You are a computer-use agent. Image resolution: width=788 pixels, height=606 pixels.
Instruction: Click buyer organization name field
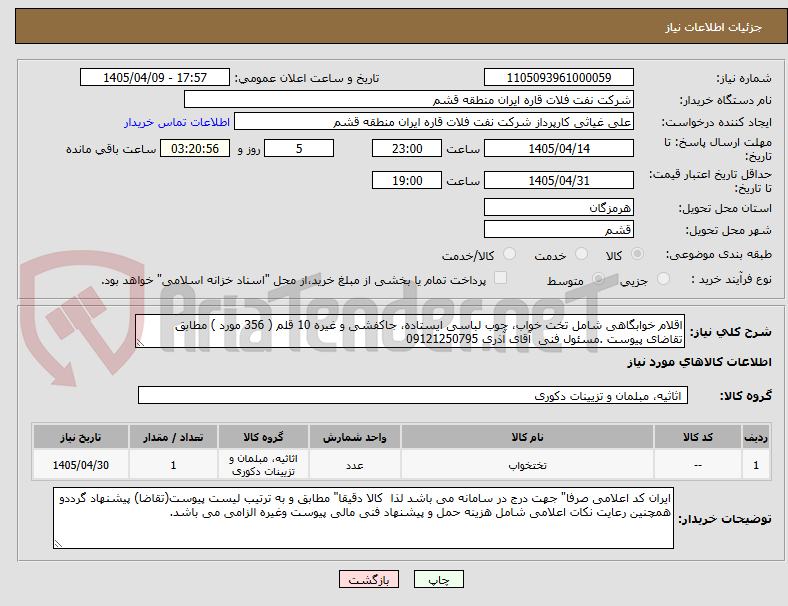coord(409,99)
